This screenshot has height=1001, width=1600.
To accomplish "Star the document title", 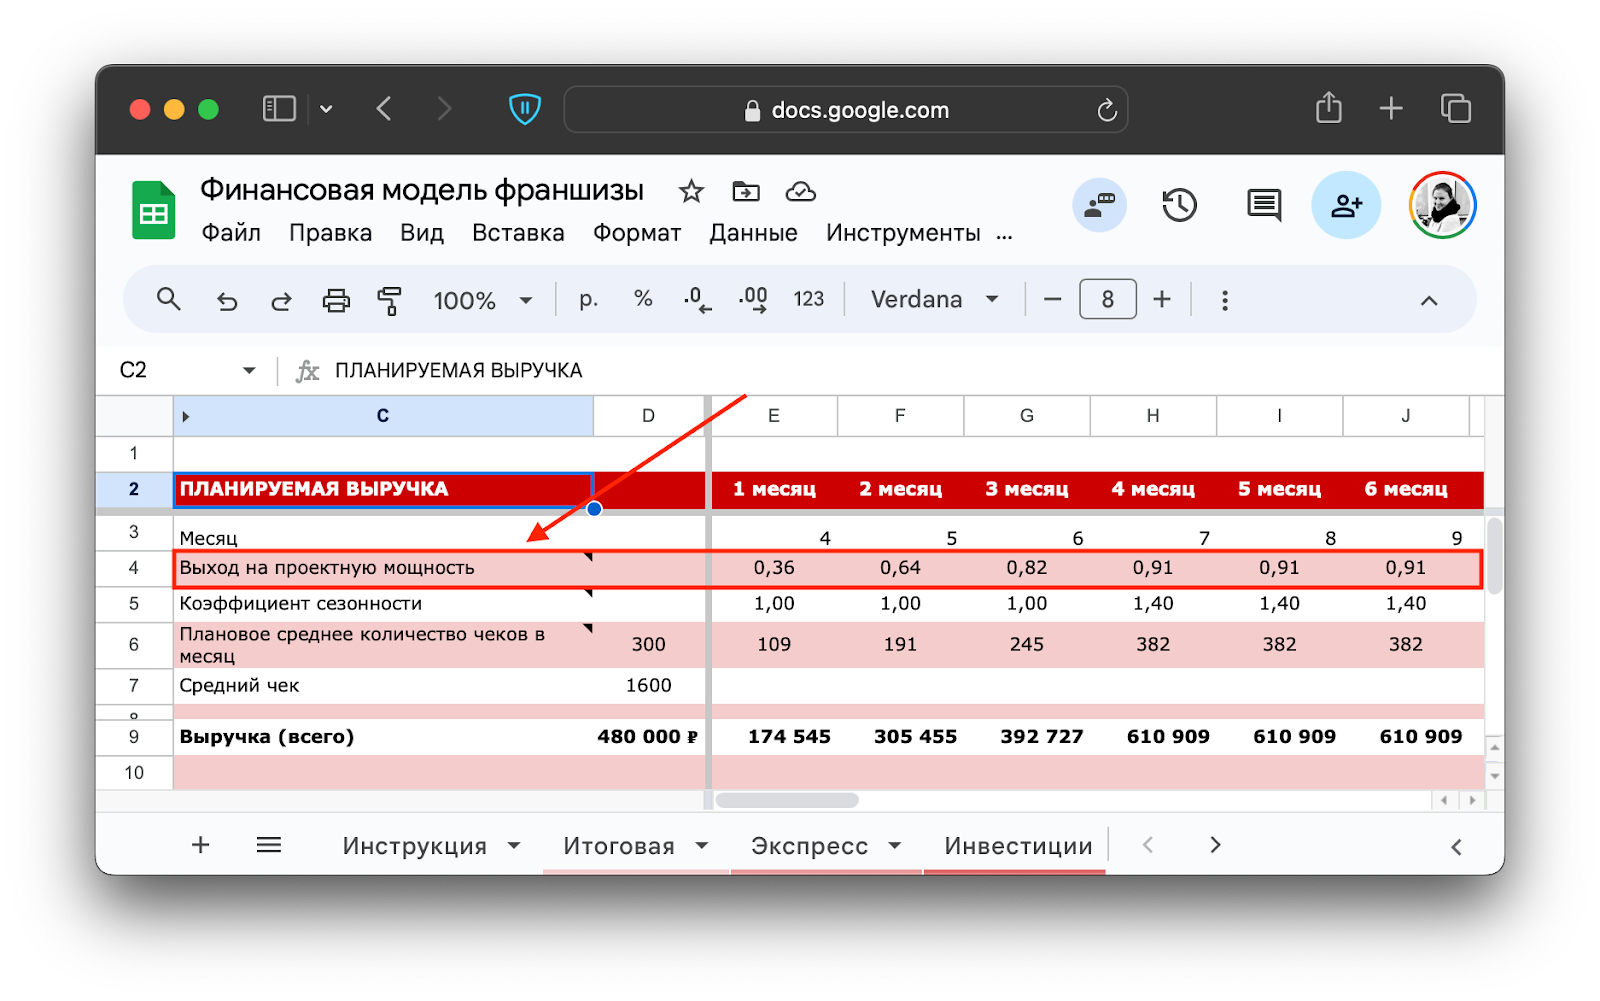I will click(x=691, y=191).
